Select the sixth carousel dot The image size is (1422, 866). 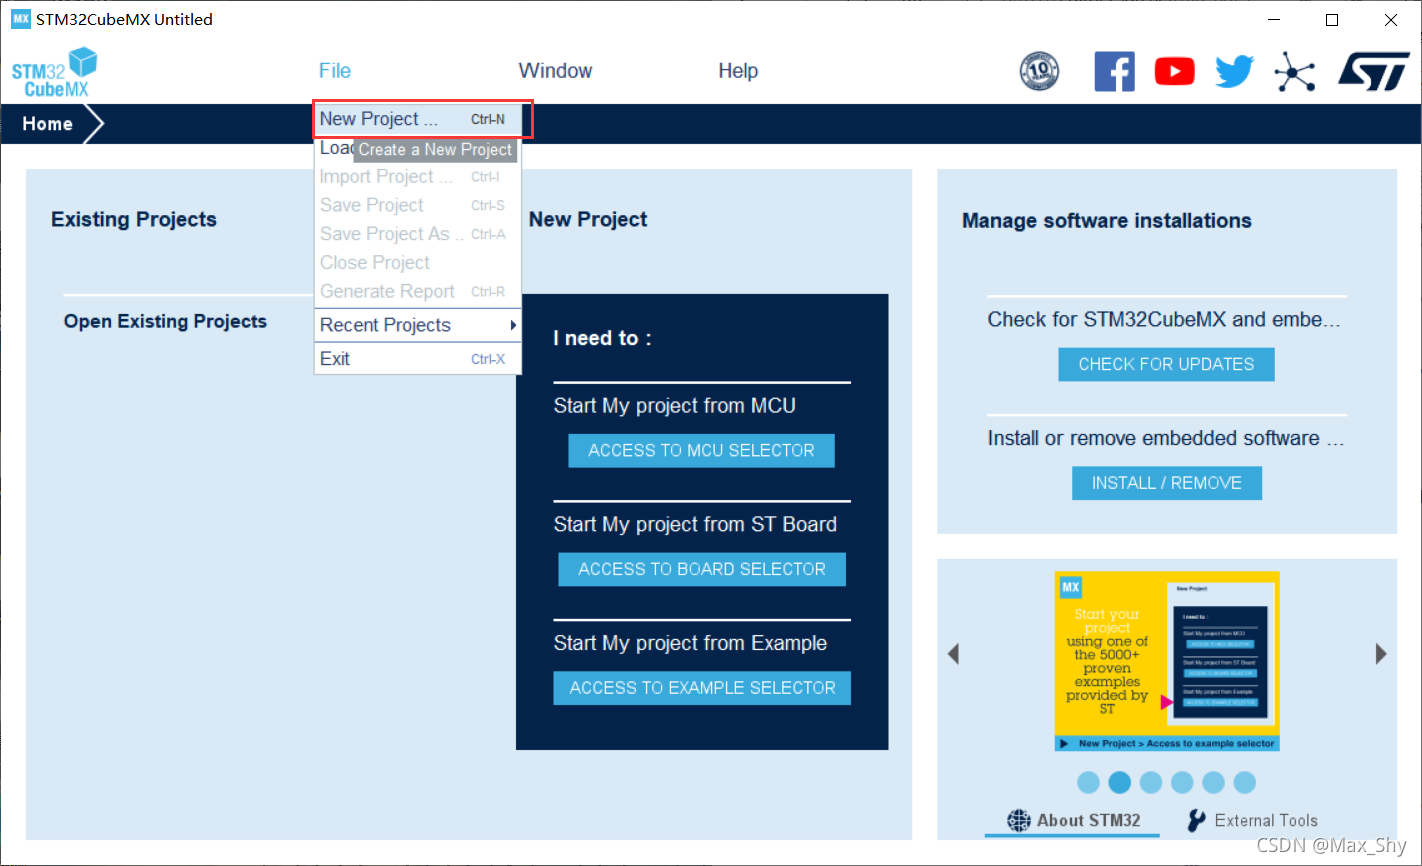click(x=1244, y=783)
